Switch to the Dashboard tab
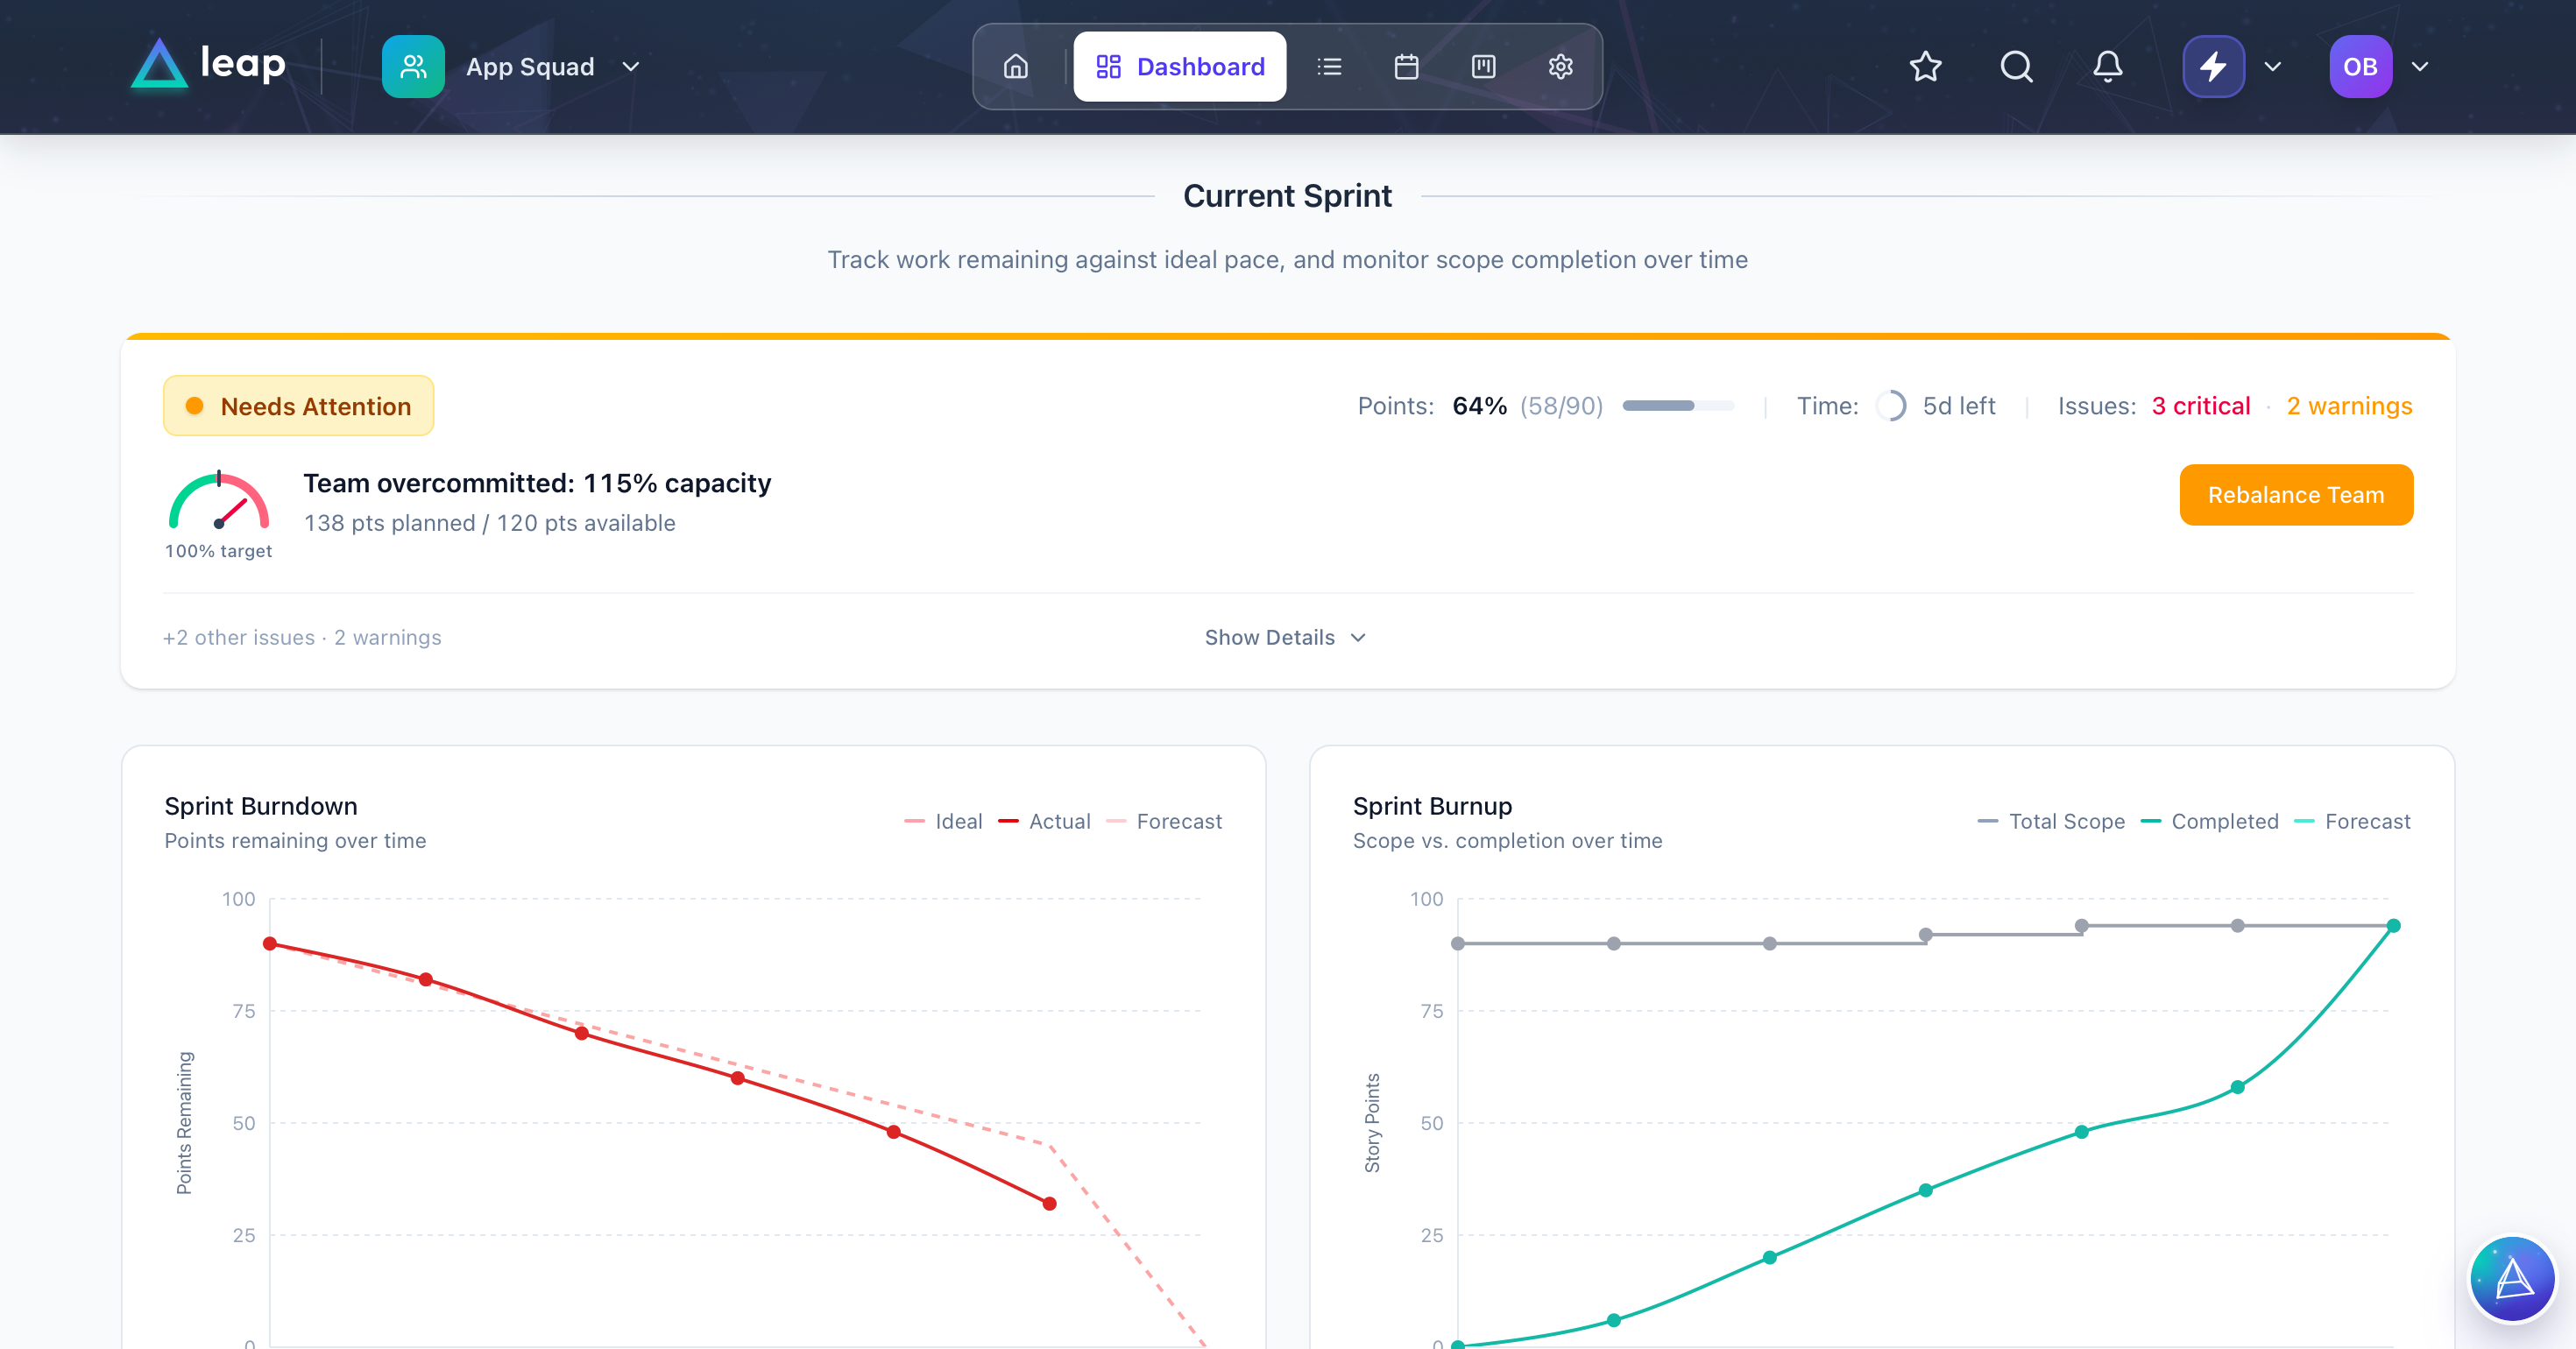 (x=1180, y=66)
